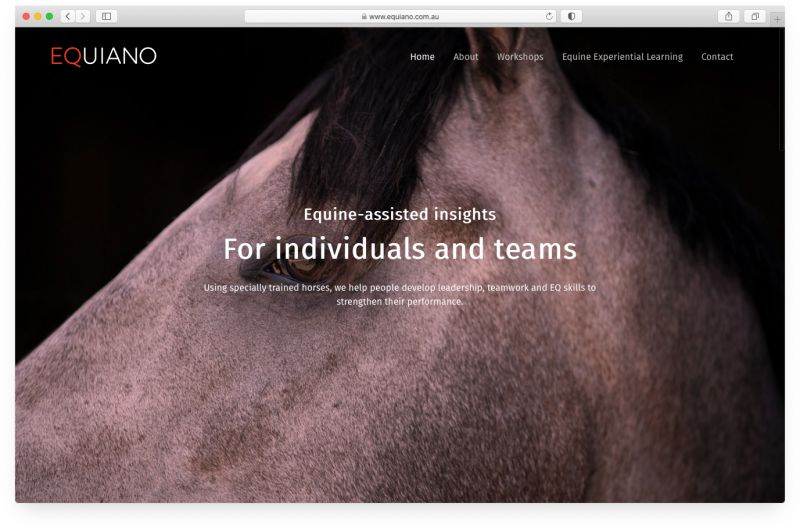800x528 pixels.
Task: Show the tab overview icon
Action: [755, 16]
